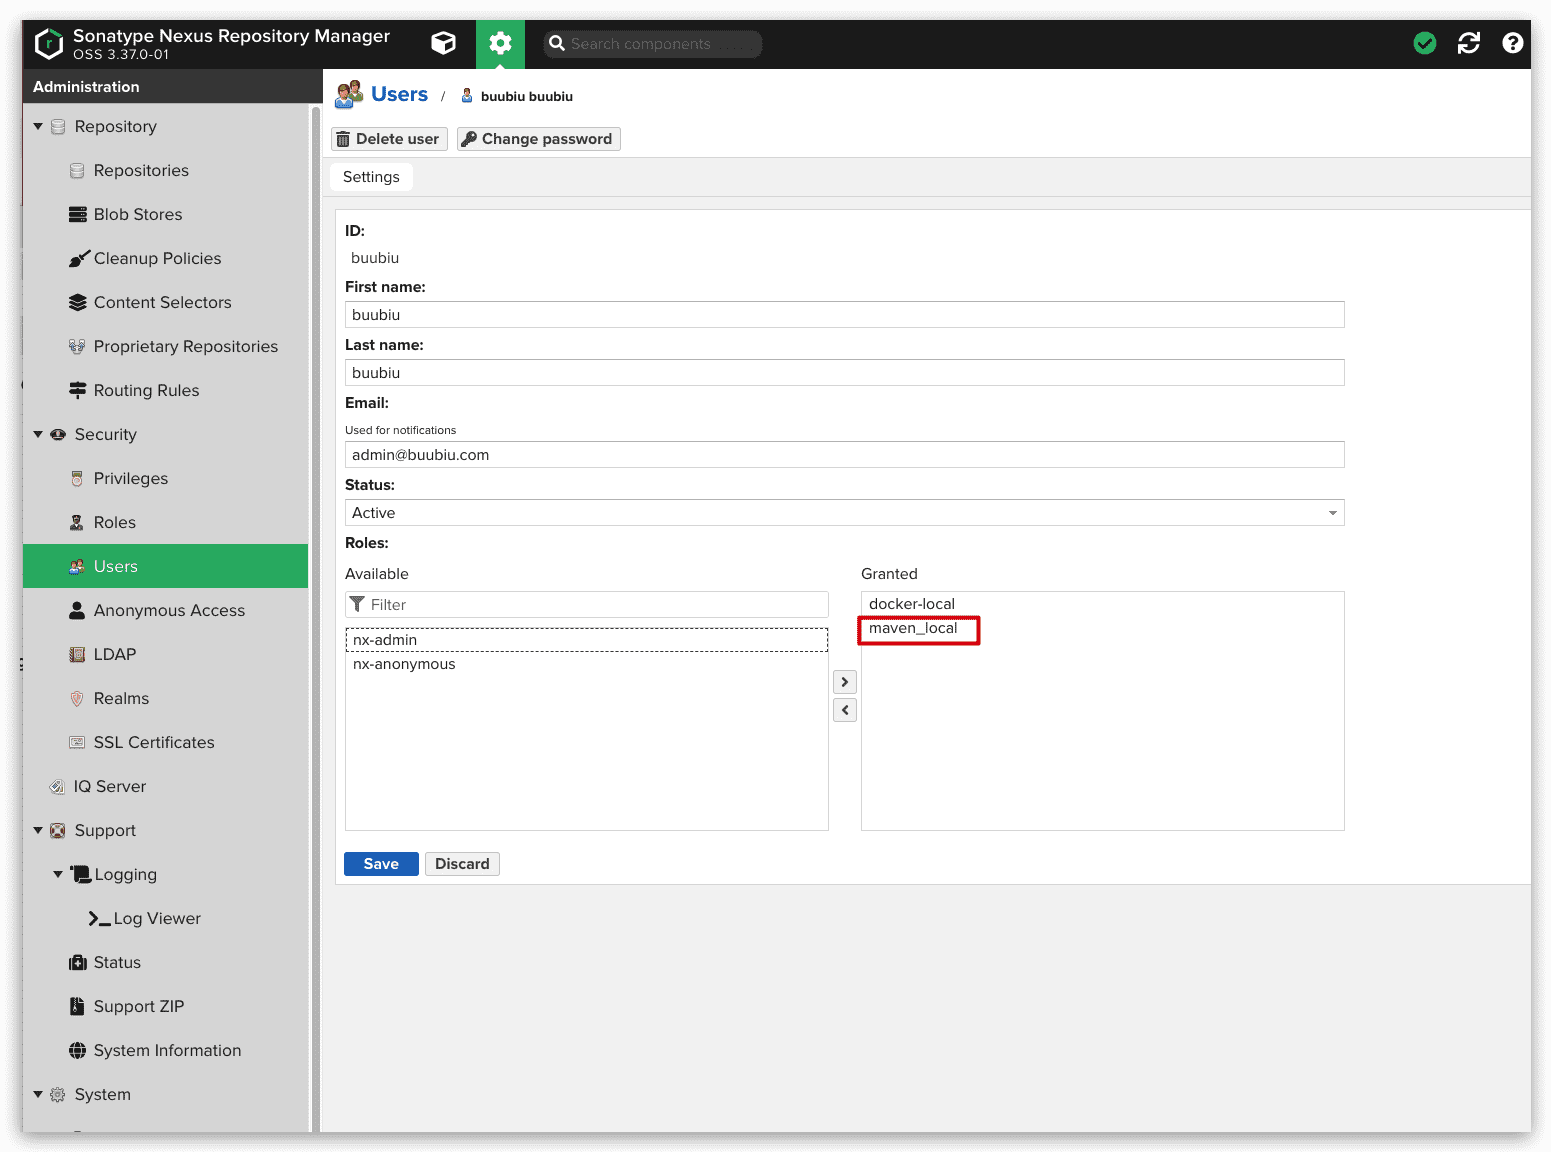1551x1152 pixels.
Task: Open the Browse cube icon in header
Action: [x=443, y=43]
